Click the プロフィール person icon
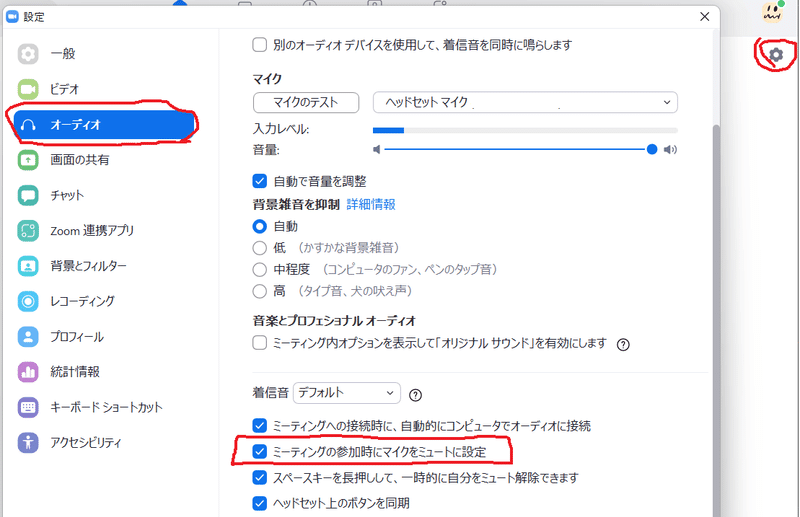 click(28, 336)
